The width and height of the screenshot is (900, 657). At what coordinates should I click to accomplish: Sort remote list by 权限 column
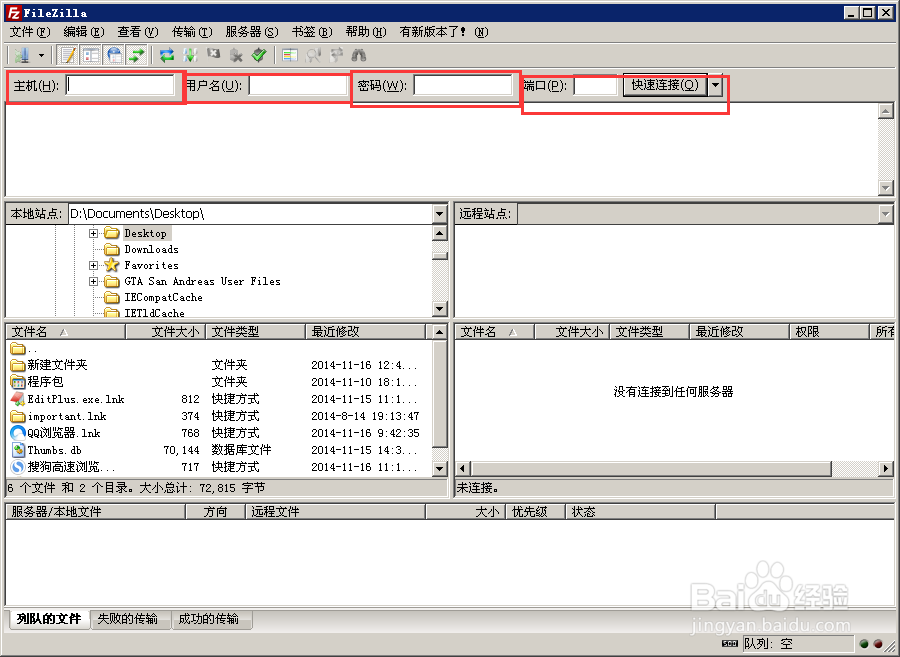(x=829, y=332)
